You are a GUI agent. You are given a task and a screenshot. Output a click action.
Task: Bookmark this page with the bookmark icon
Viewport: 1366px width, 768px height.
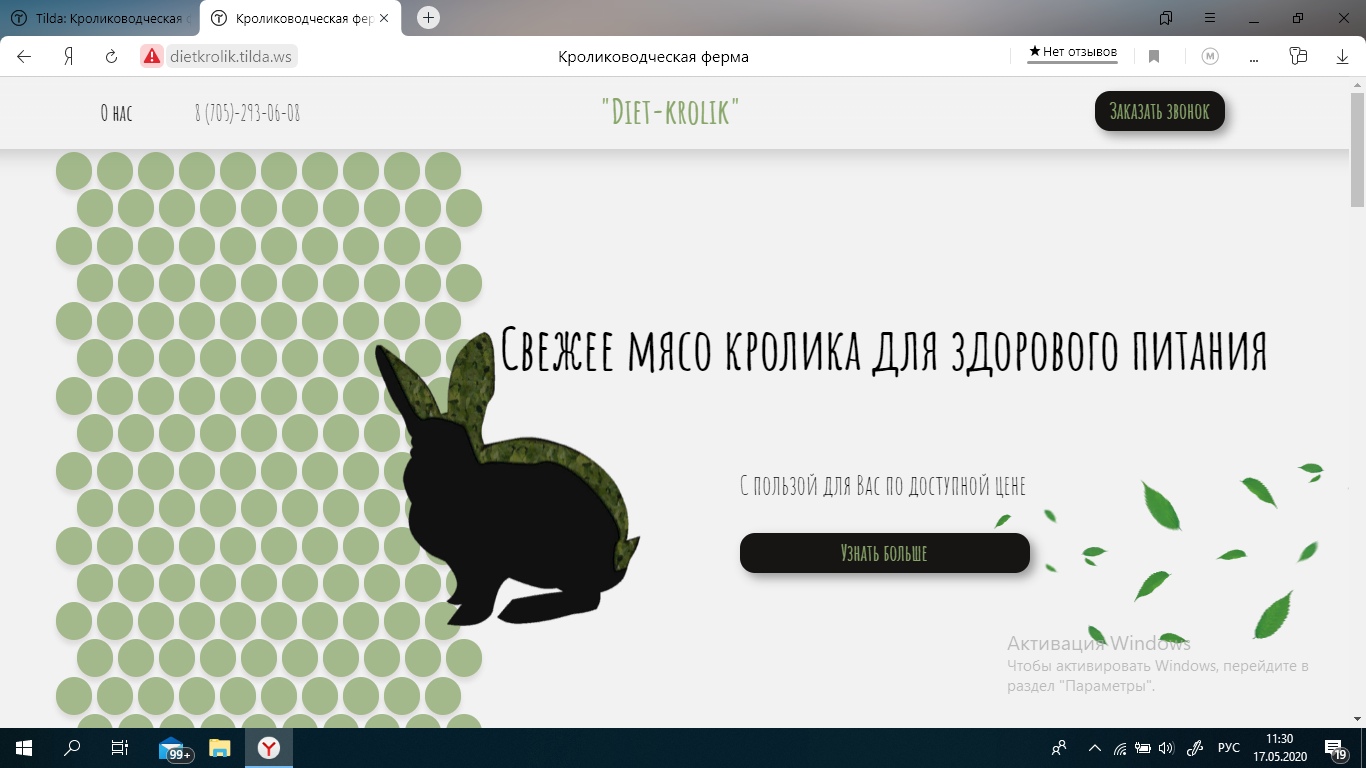1154,57
